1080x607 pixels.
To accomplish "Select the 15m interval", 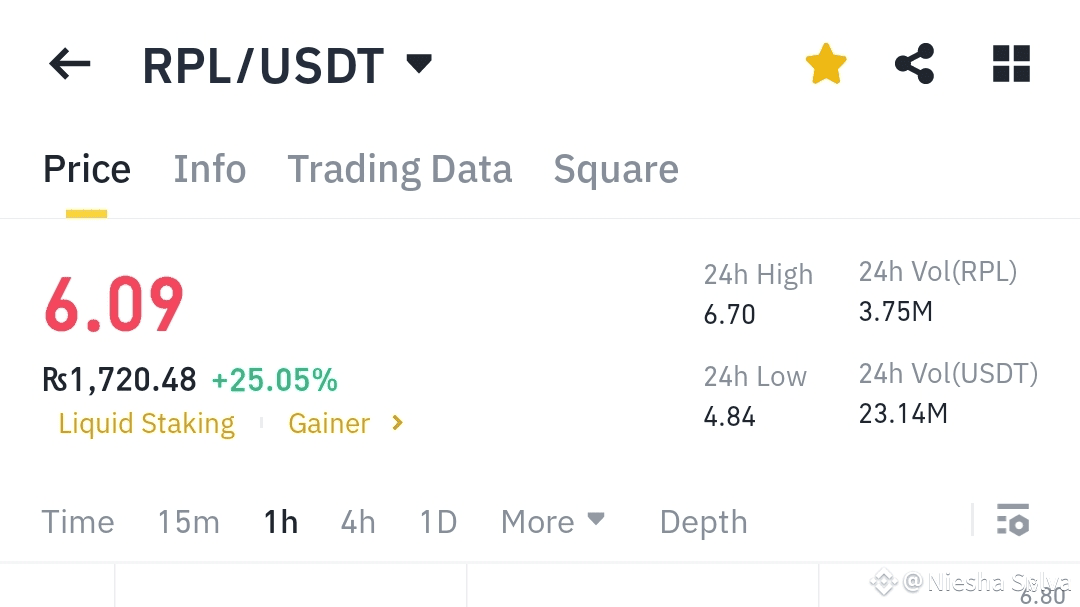I will [x=188, y=522].
